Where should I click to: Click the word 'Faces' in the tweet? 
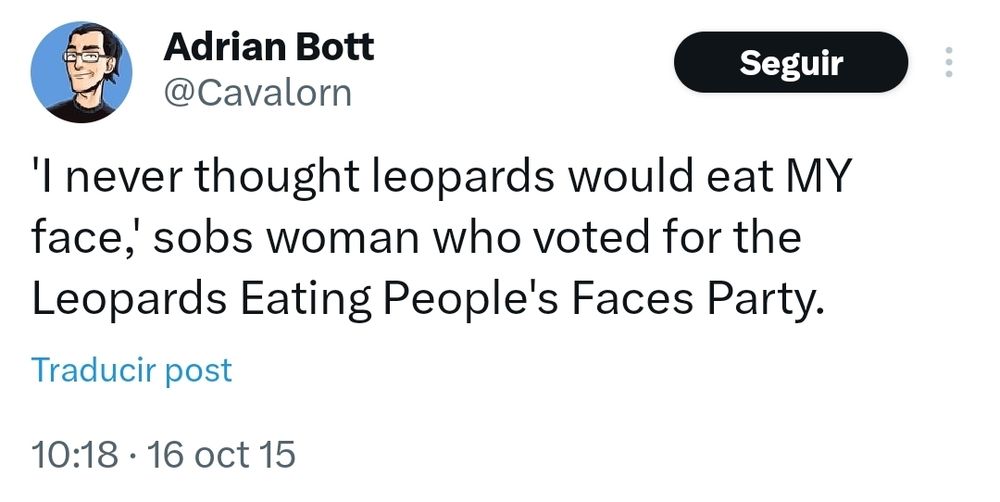click(x=632, y=298)
